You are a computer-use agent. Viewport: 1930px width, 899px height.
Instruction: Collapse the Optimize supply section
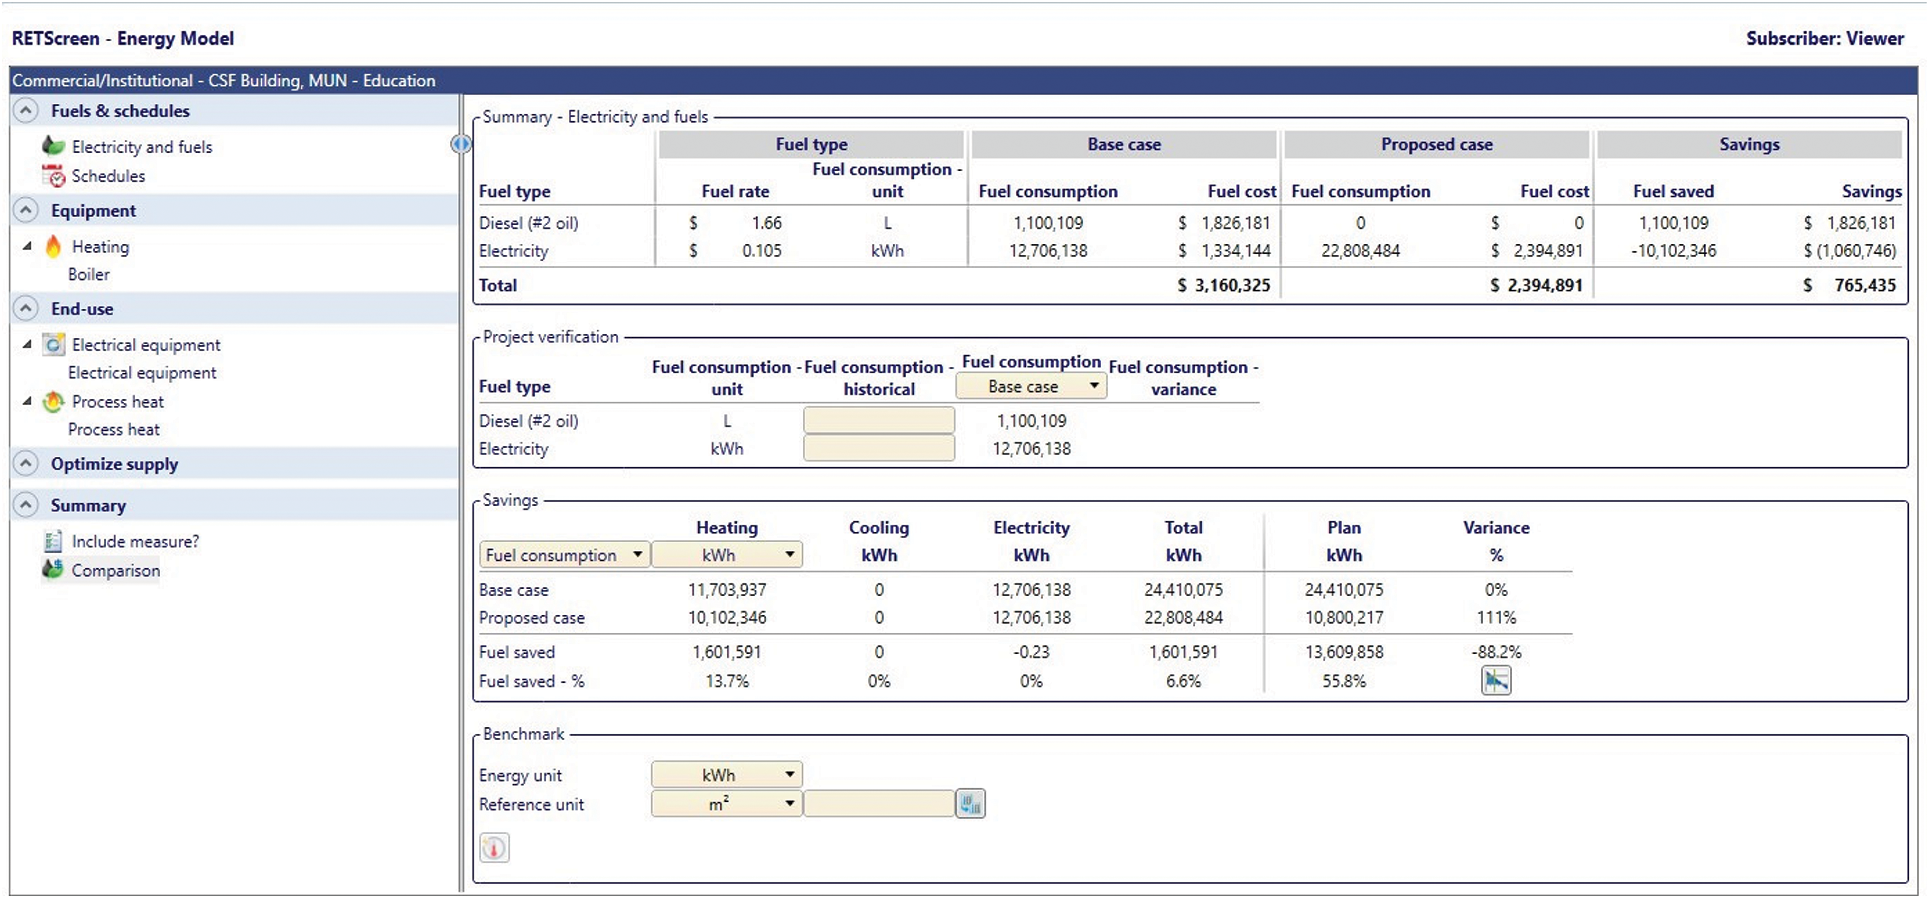pos(27,464)
